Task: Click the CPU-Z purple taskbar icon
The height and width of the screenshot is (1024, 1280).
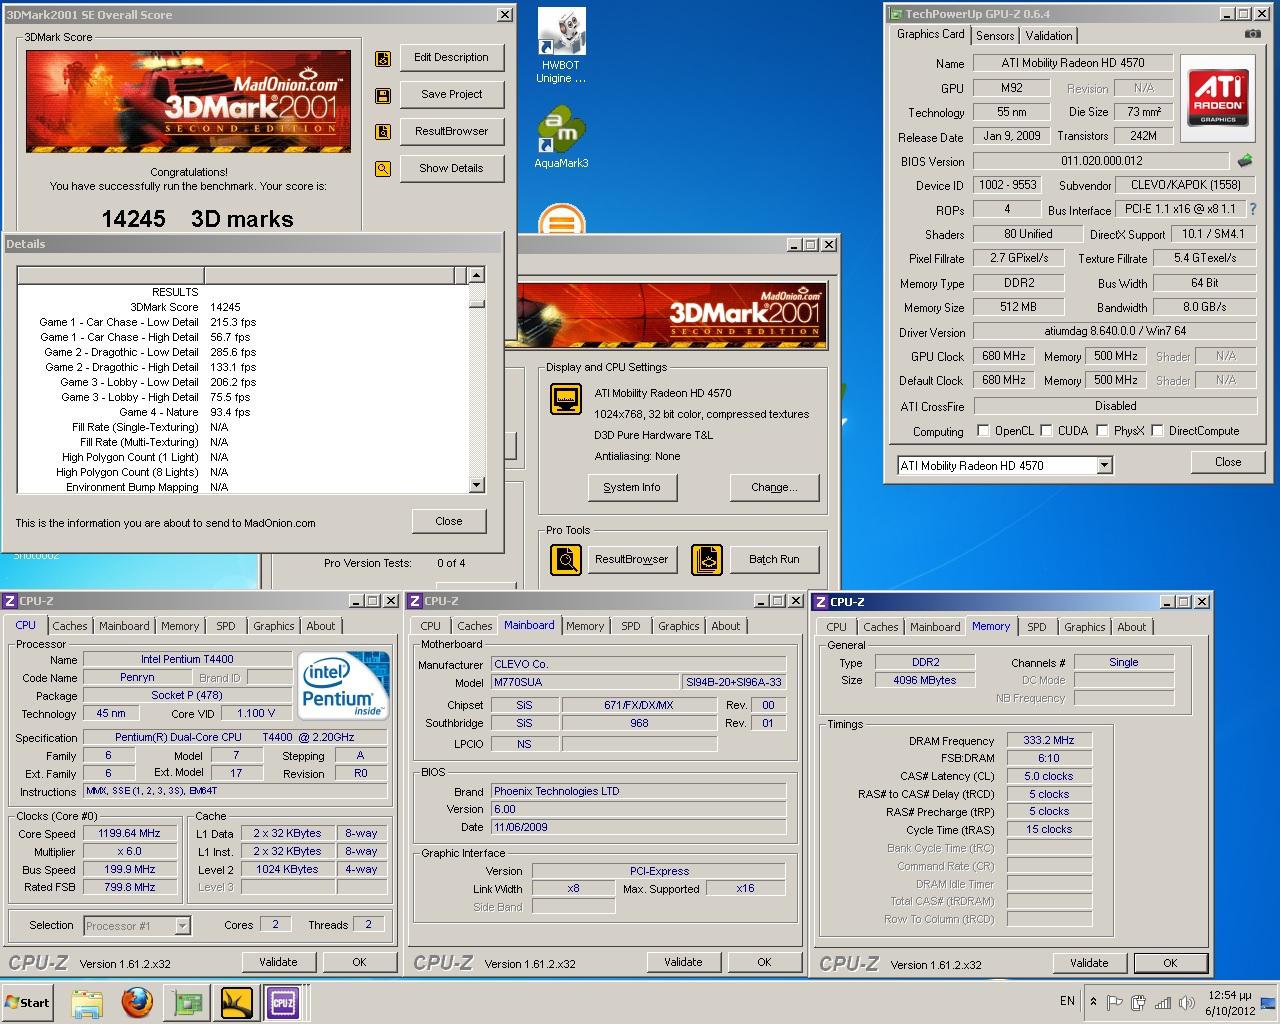Action: 283,1002
